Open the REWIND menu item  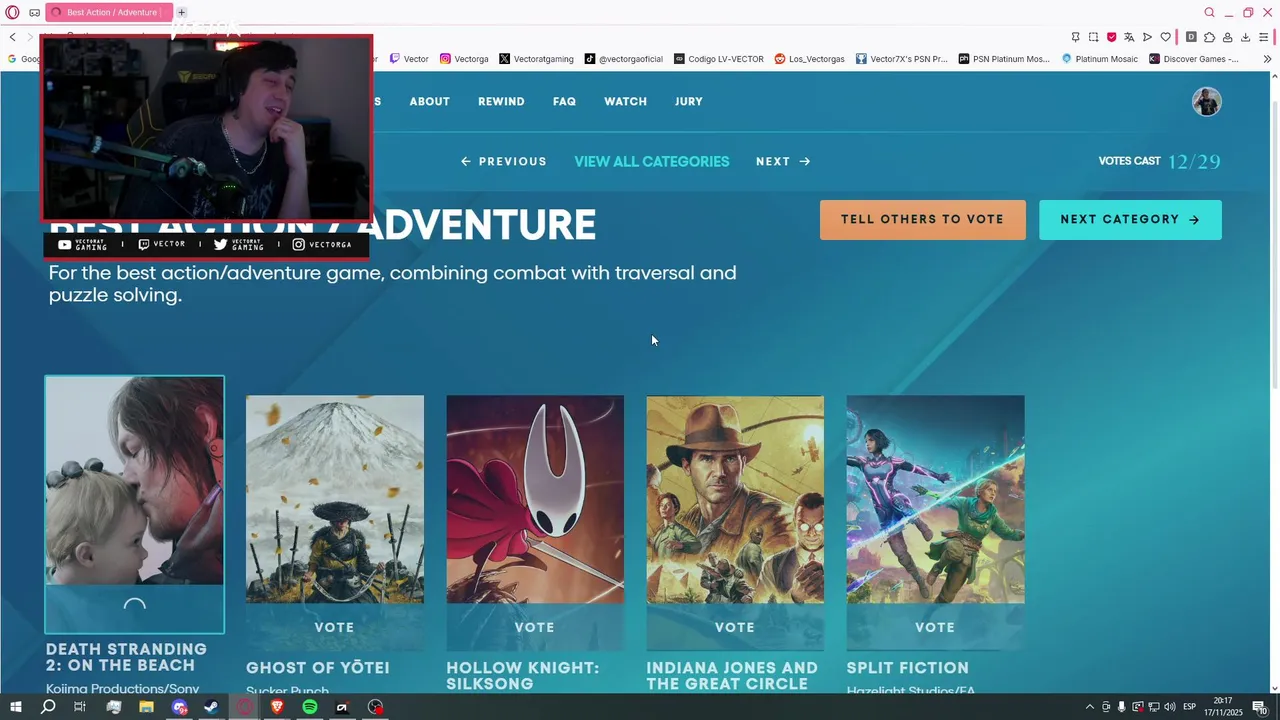click(501, 102)
